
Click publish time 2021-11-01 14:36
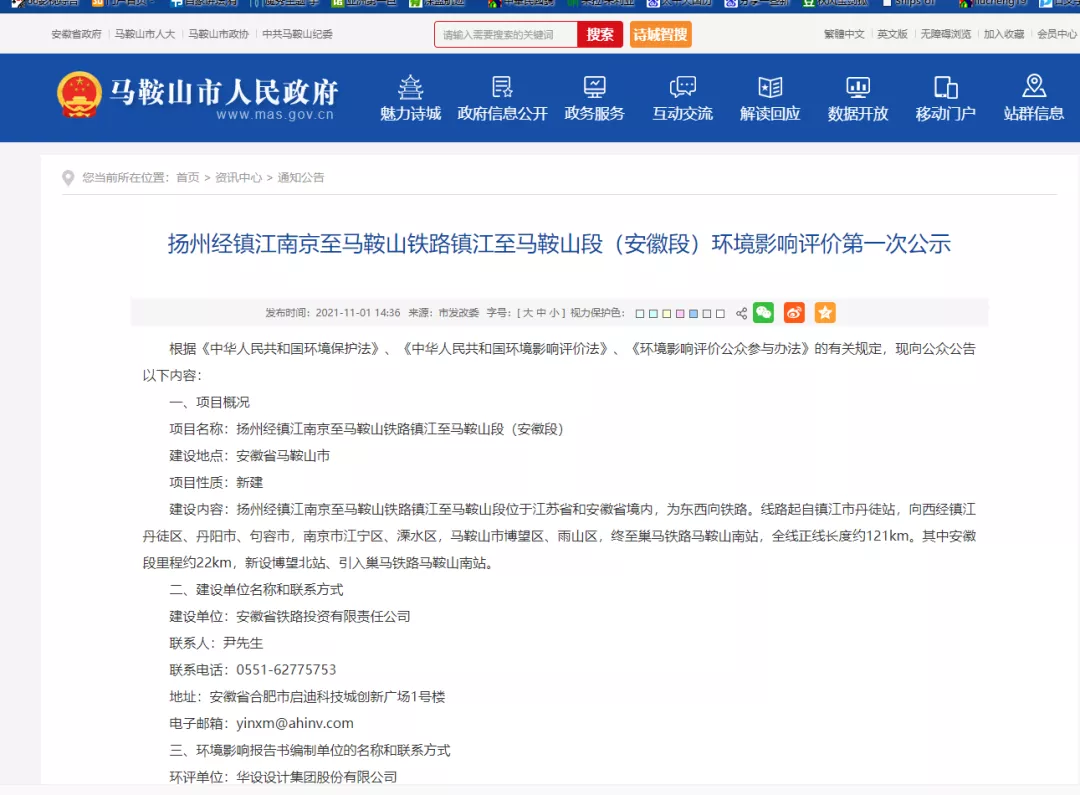(x=357, y=313)
